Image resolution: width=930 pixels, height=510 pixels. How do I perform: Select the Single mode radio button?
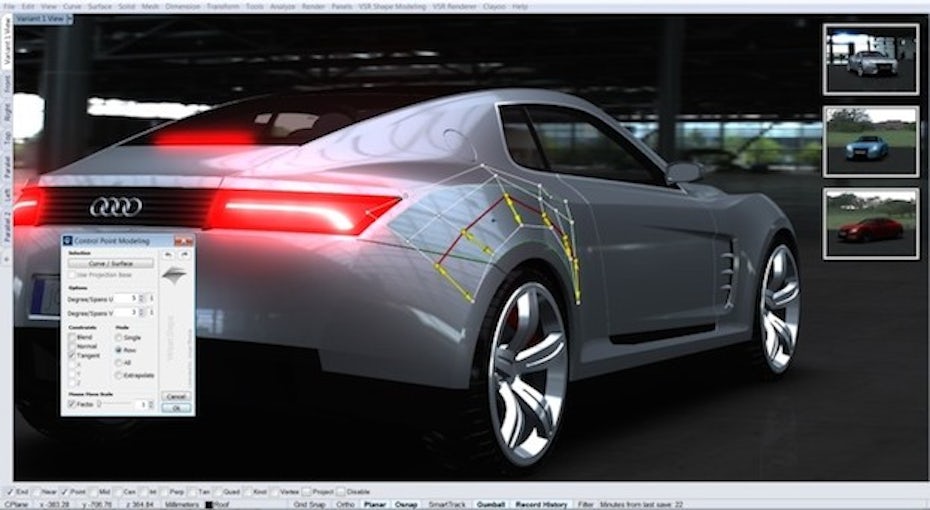[x=119, y=338]
